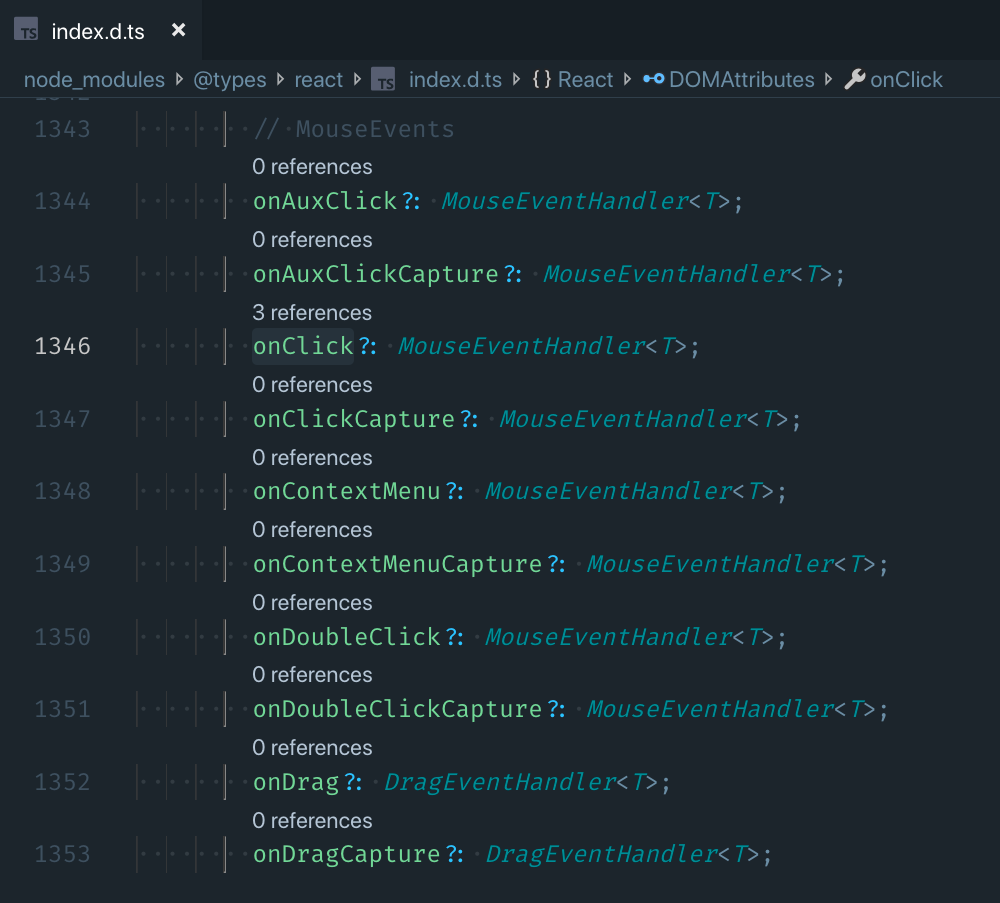1000x903 pixels.
Task: Show references above onContextMenuCapture
Action: tap(312, 530)
